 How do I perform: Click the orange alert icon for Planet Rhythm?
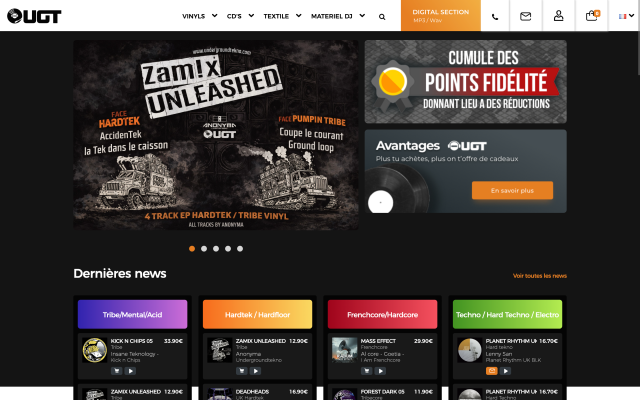coord(491,371)
